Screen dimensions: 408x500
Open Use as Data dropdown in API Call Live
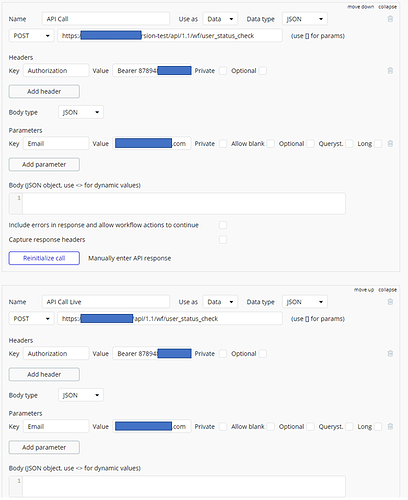pos(220,302)
